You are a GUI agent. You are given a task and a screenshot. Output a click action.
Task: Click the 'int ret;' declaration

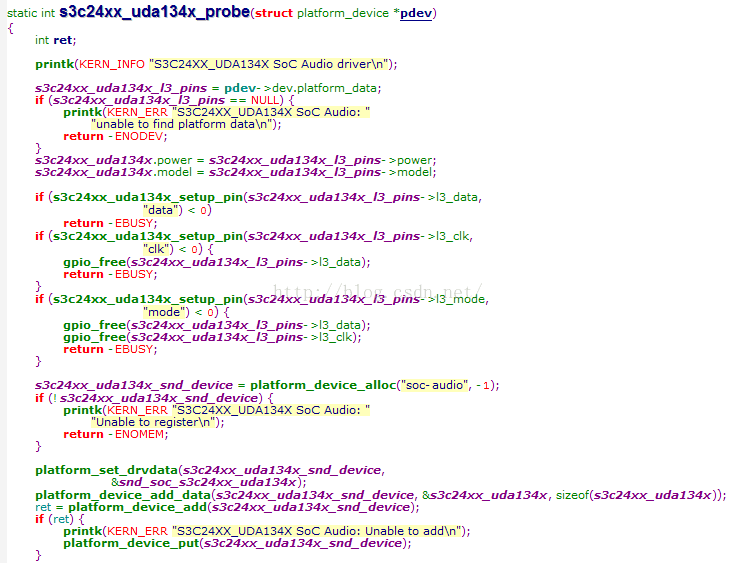(55, 40)
